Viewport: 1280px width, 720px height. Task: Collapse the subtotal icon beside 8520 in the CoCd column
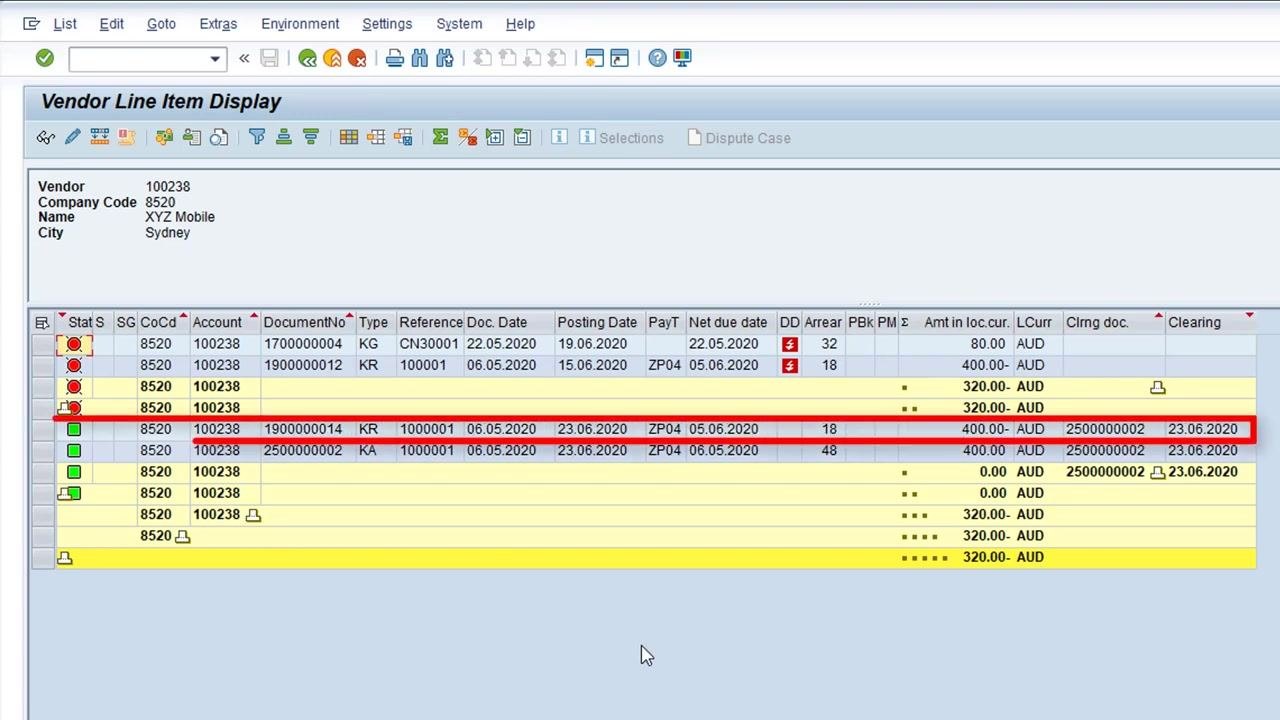tap(182, 536)
